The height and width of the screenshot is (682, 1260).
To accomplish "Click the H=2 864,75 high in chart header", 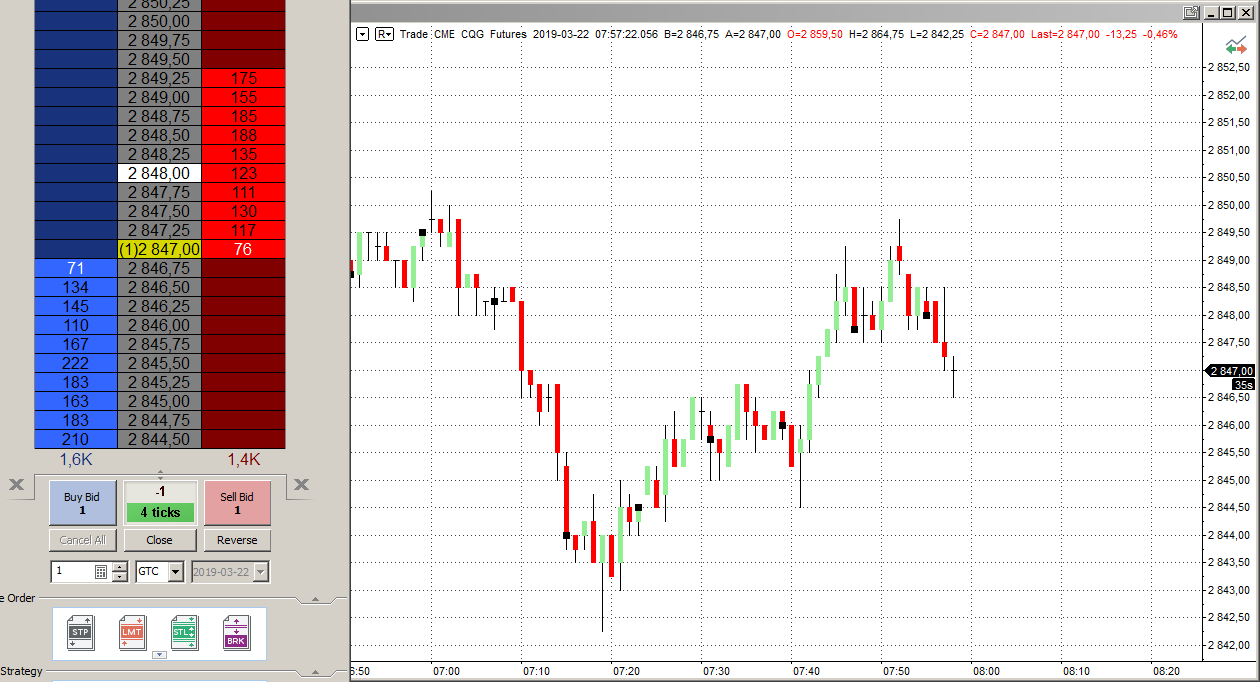I will (876, 34).
